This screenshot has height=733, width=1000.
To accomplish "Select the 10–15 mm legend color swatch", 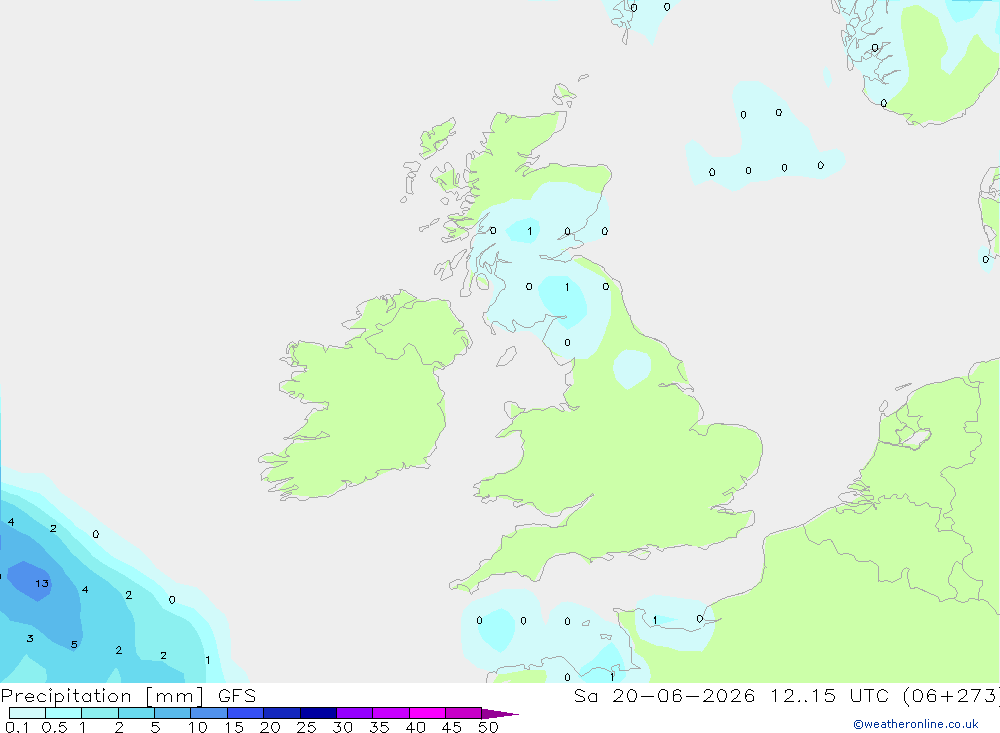I will tap(209, 713).
